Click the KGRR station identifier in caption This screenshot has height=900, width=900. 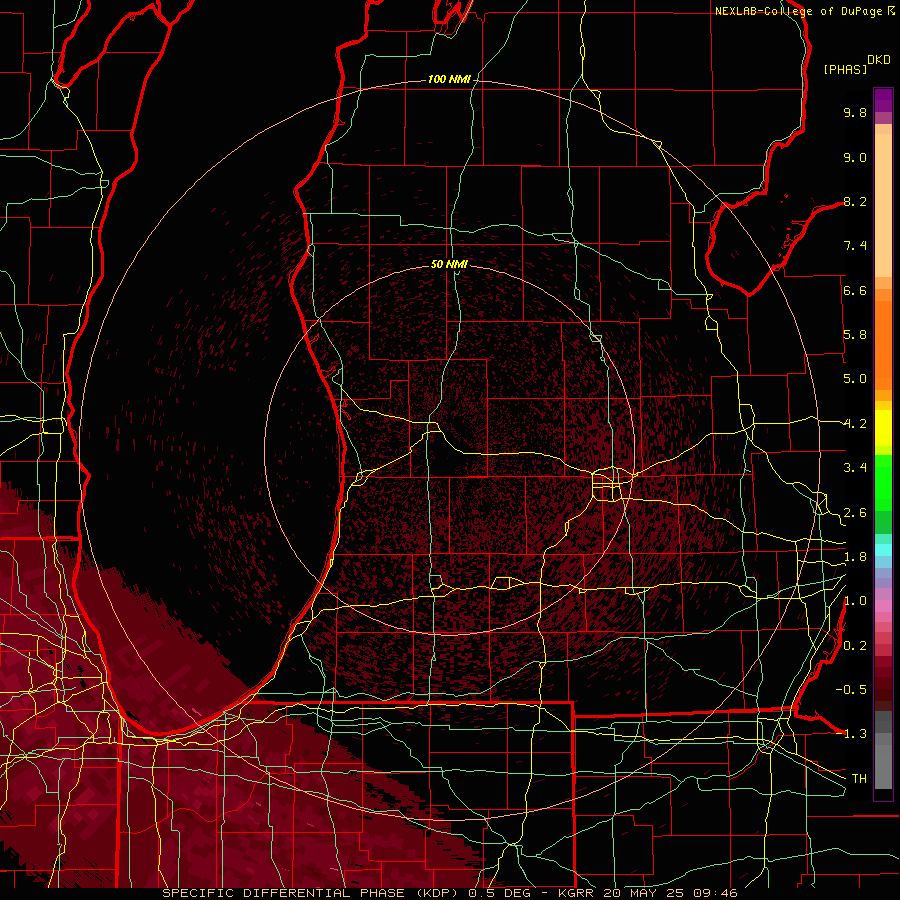tap(574, 893)
